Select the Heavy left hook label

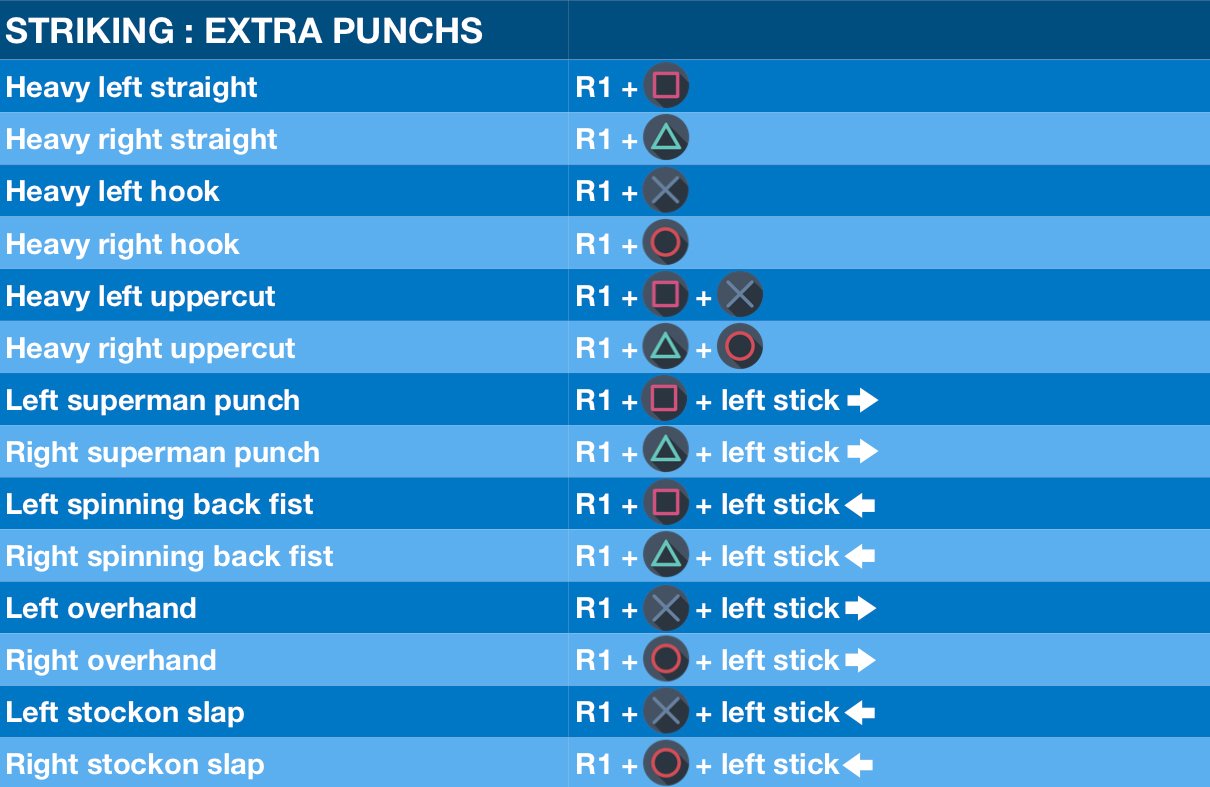[x=113, y=191]
